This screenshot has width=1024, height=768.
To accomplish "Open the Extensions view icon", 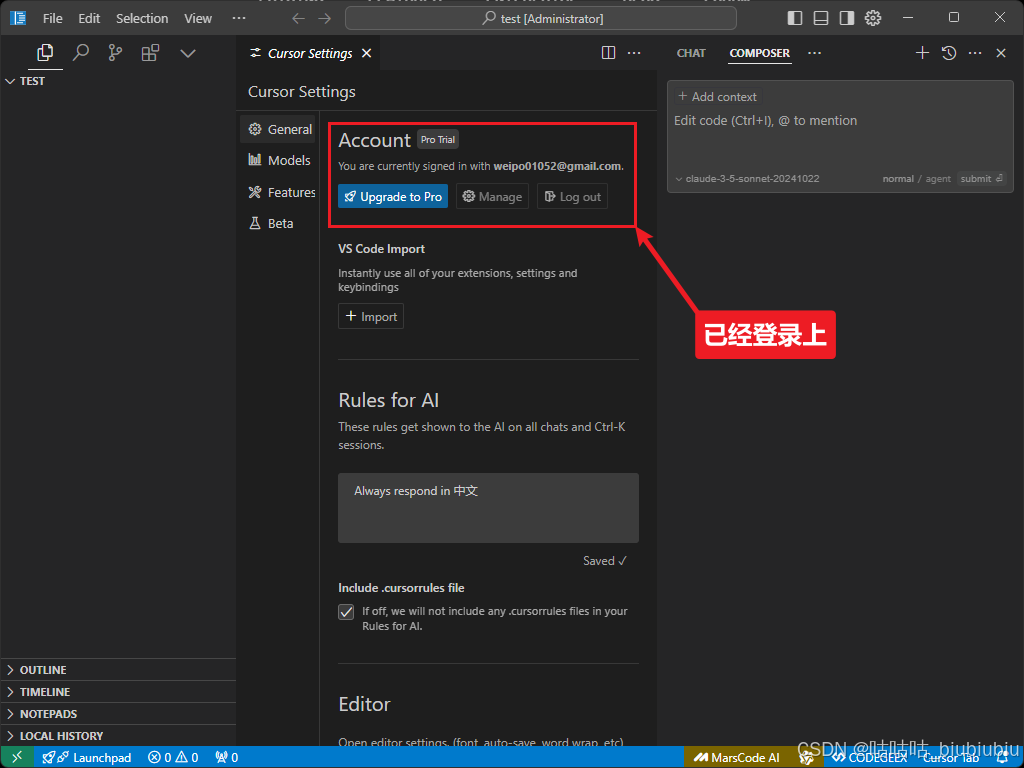I will tap(150, 53).
